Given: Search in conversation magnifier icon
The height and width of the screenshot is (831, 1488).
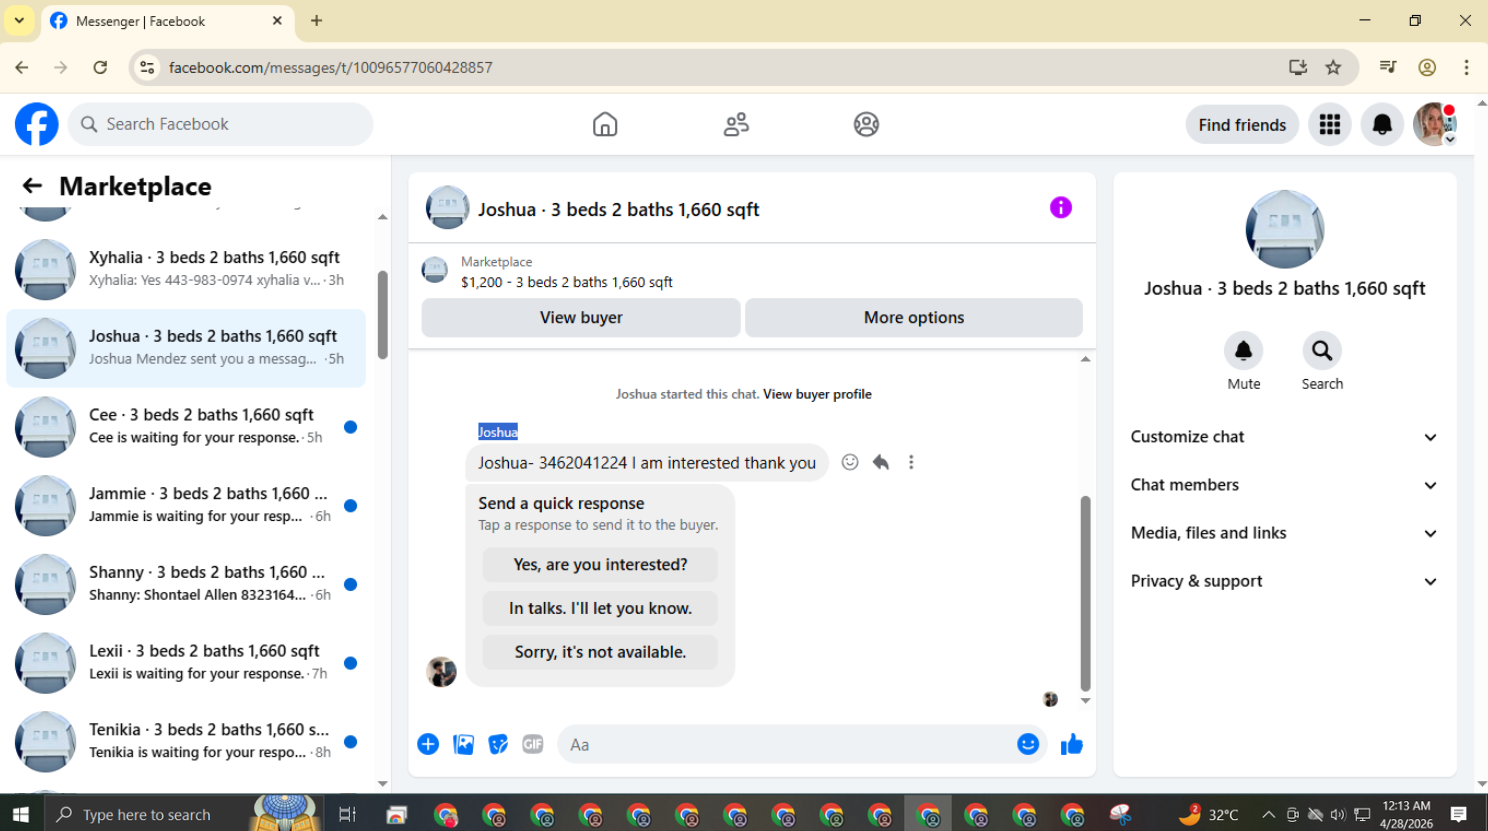Looking at the screenshot, I should (1322, 351).
